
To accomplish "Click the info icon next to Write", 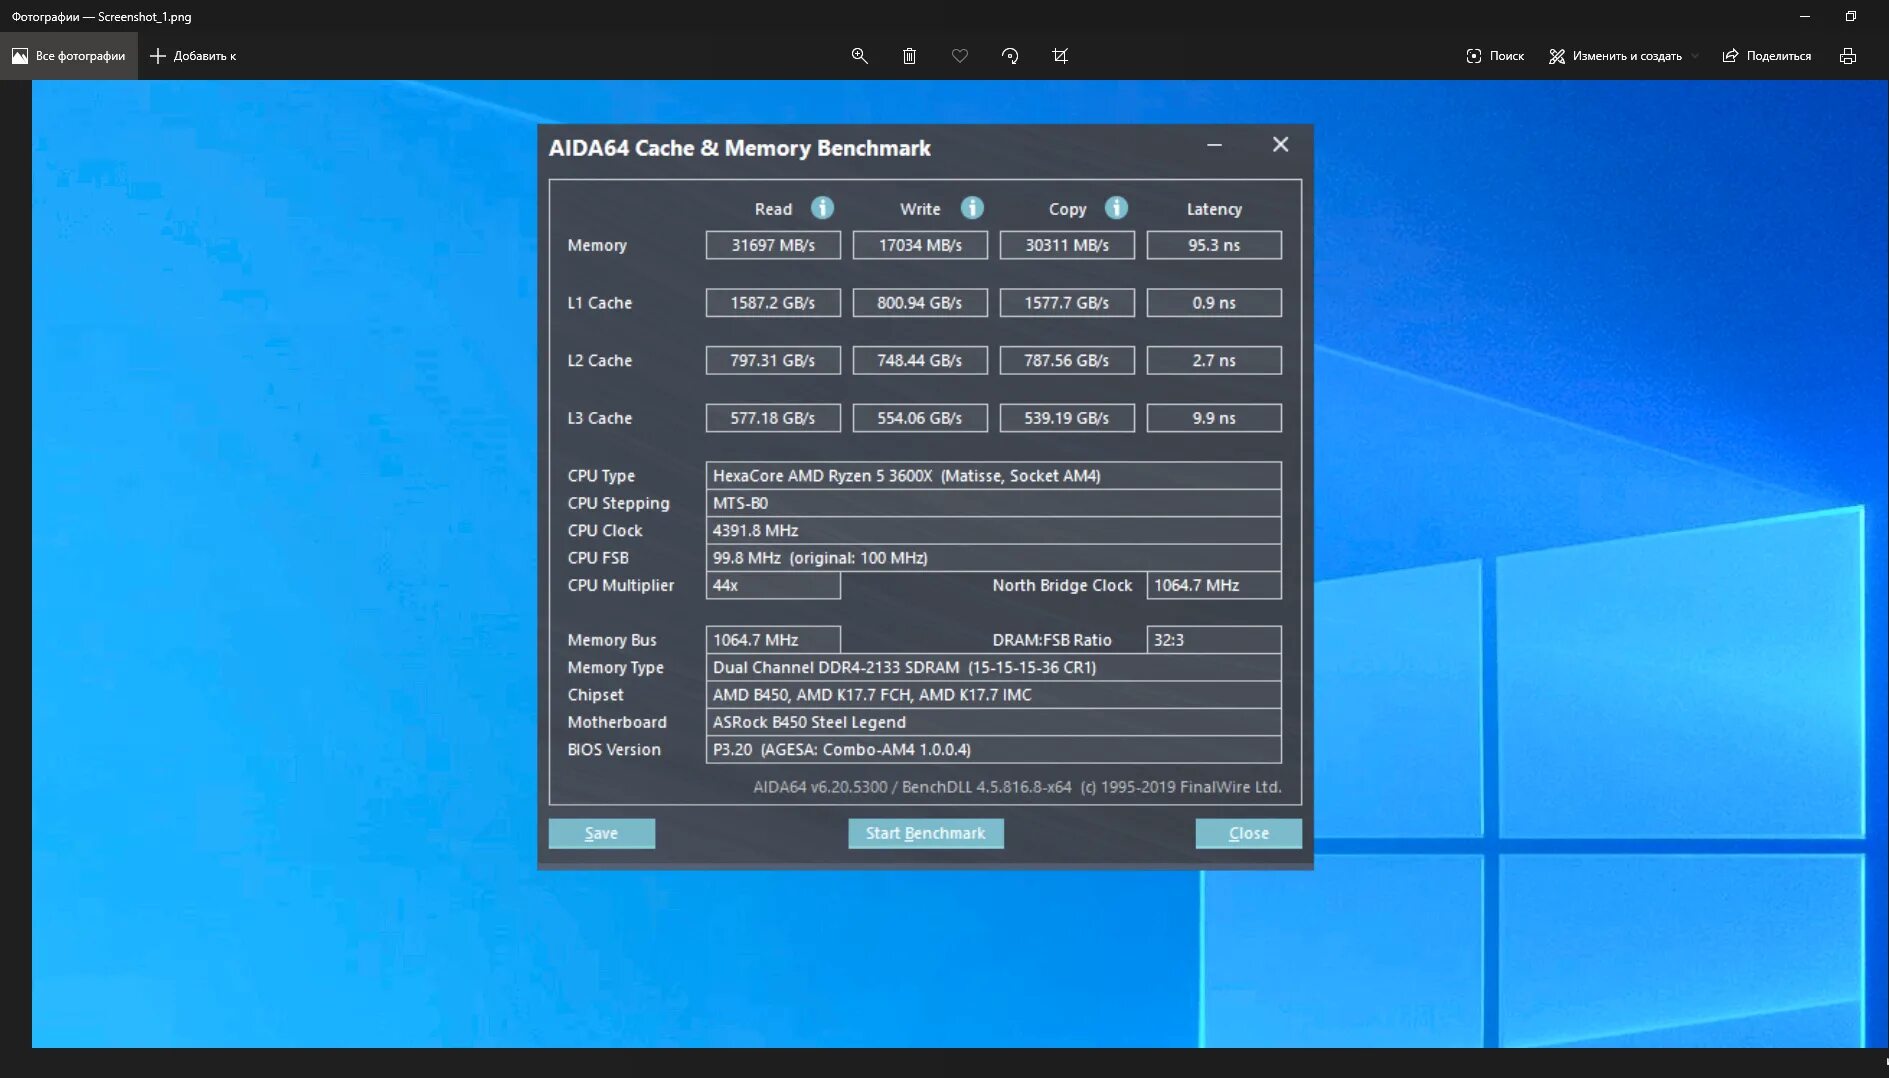I will pos(972,207).
